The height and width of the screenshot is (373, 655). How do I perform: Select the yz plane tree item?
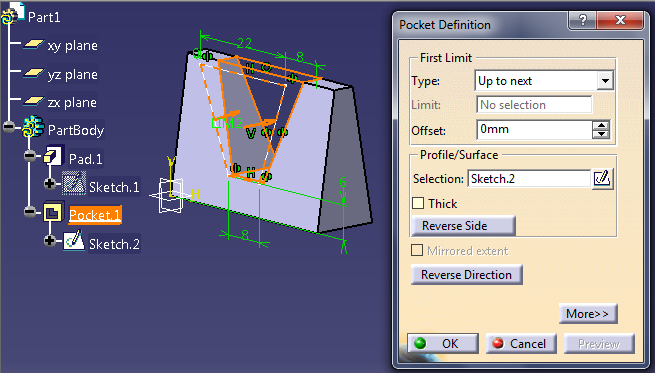click(61, 74)
